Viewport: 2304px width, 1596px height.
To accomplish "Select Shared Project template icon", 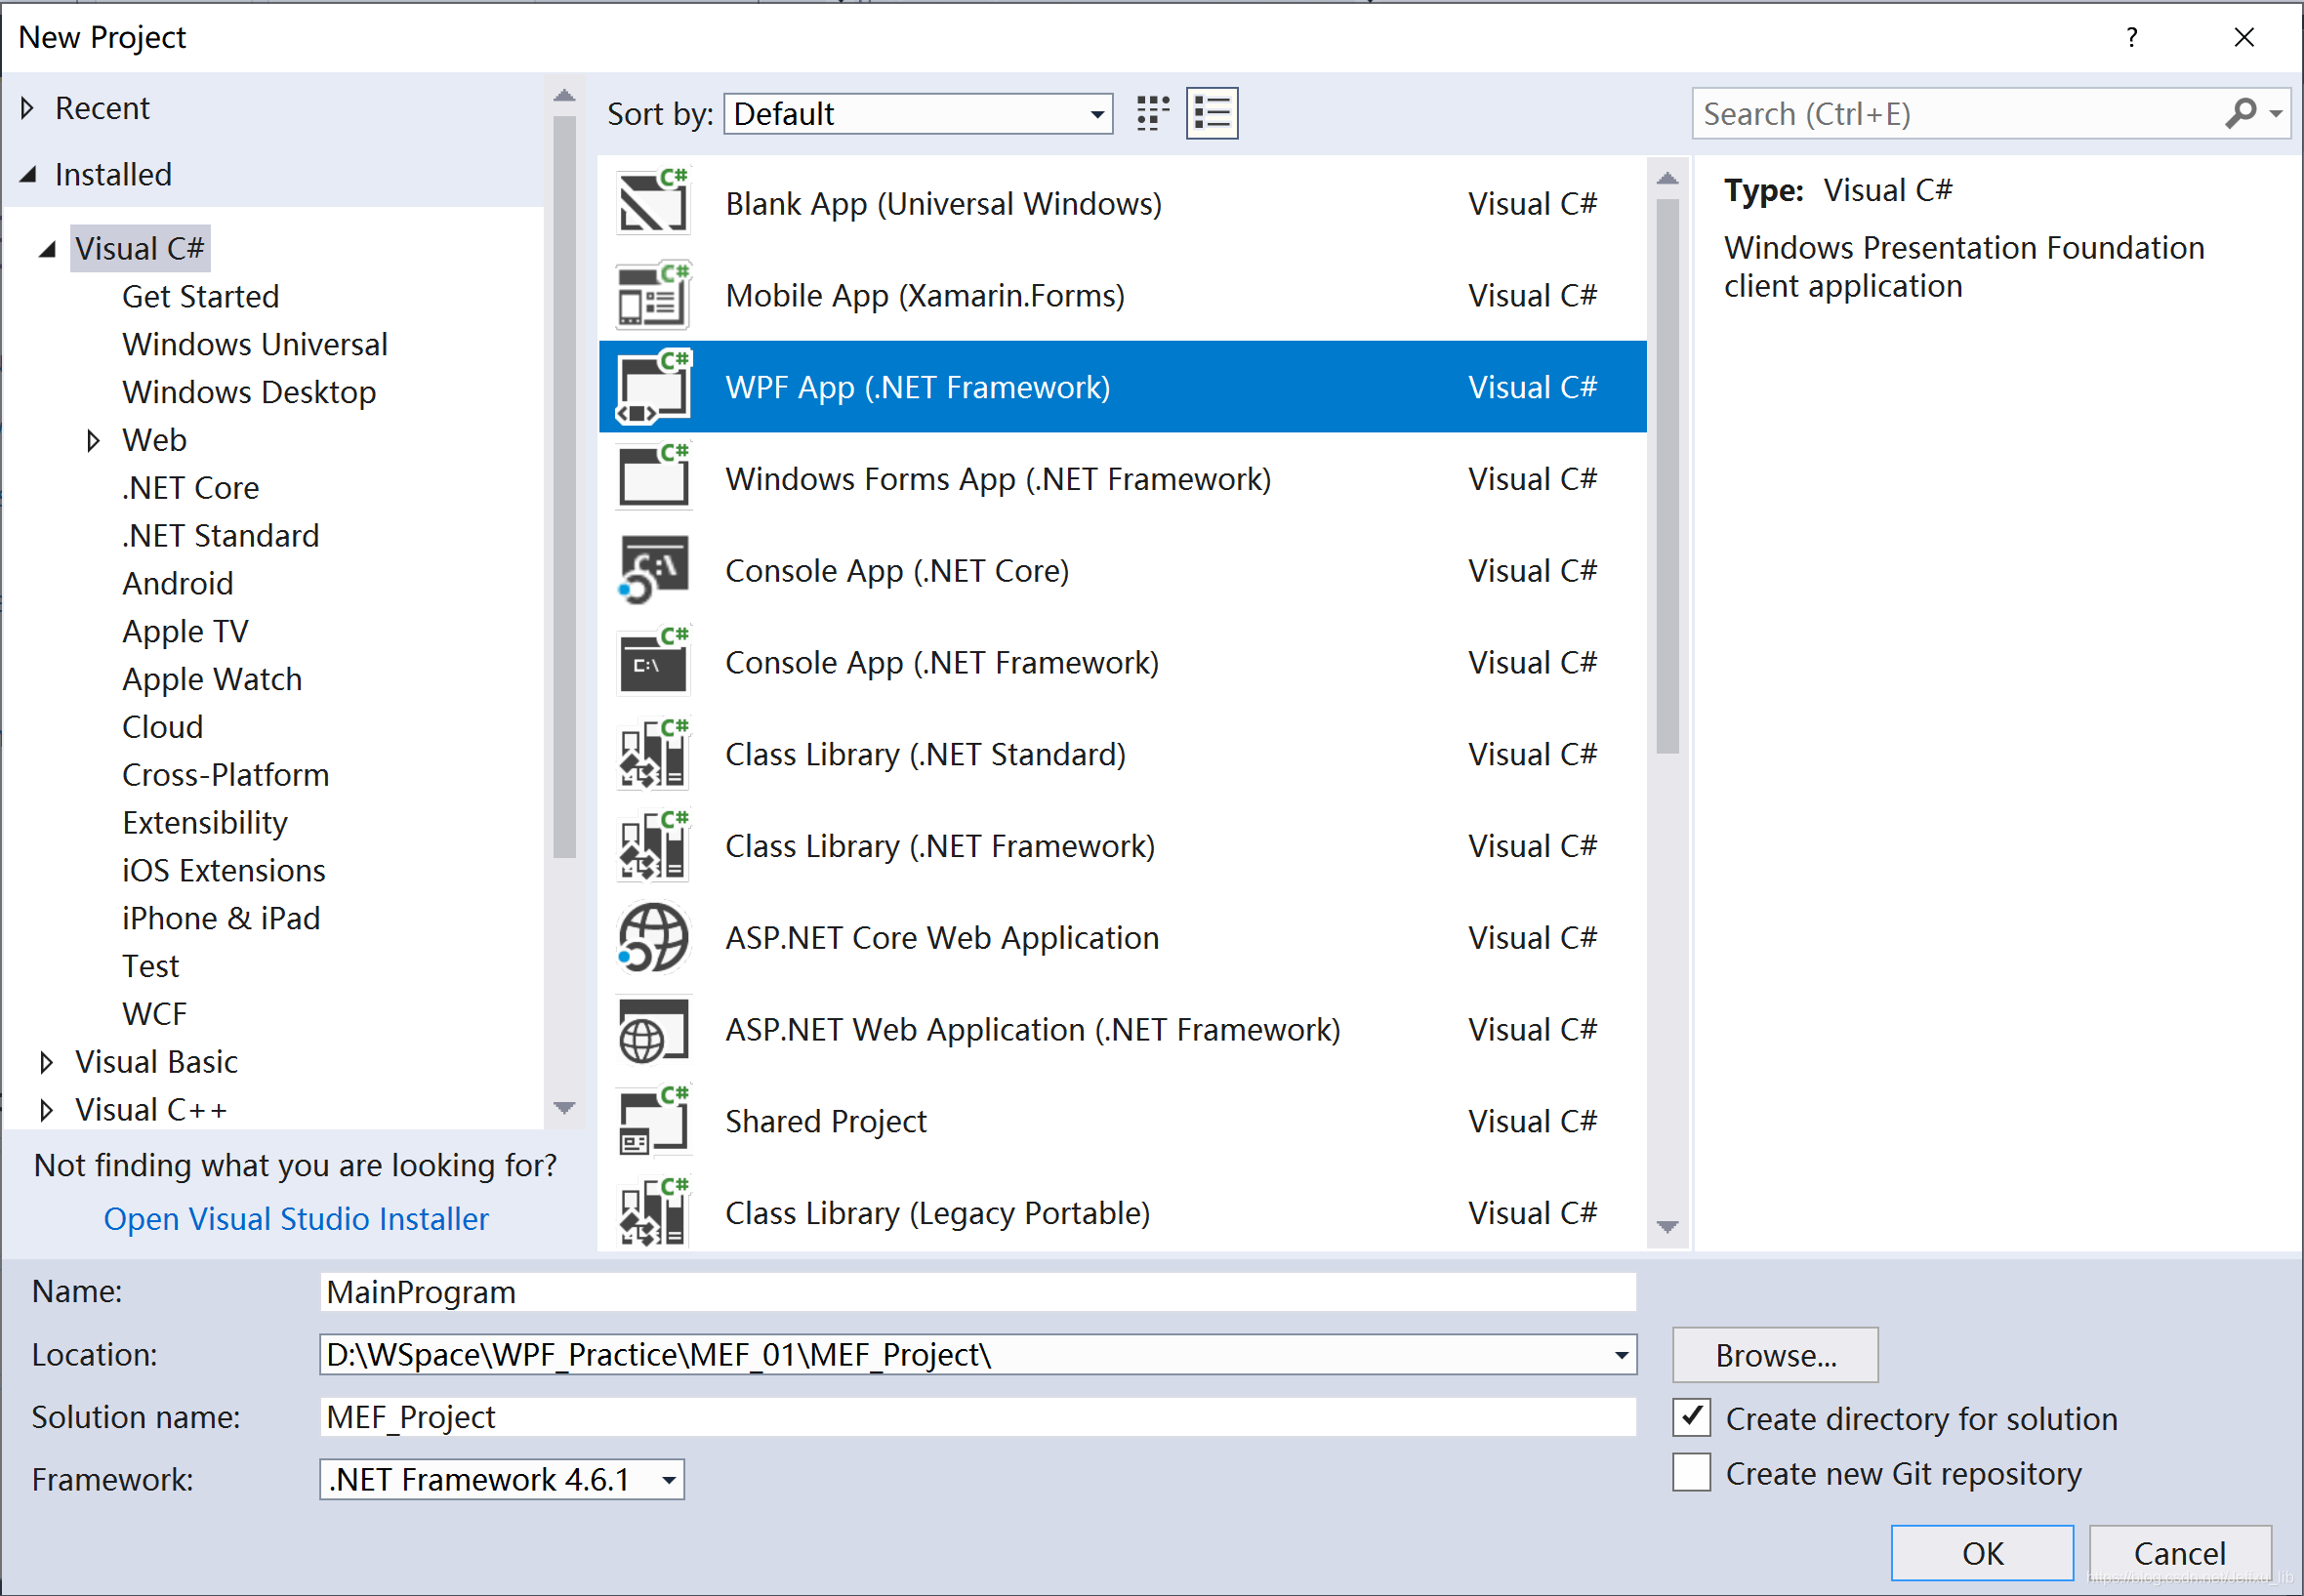I will 653,1121.
